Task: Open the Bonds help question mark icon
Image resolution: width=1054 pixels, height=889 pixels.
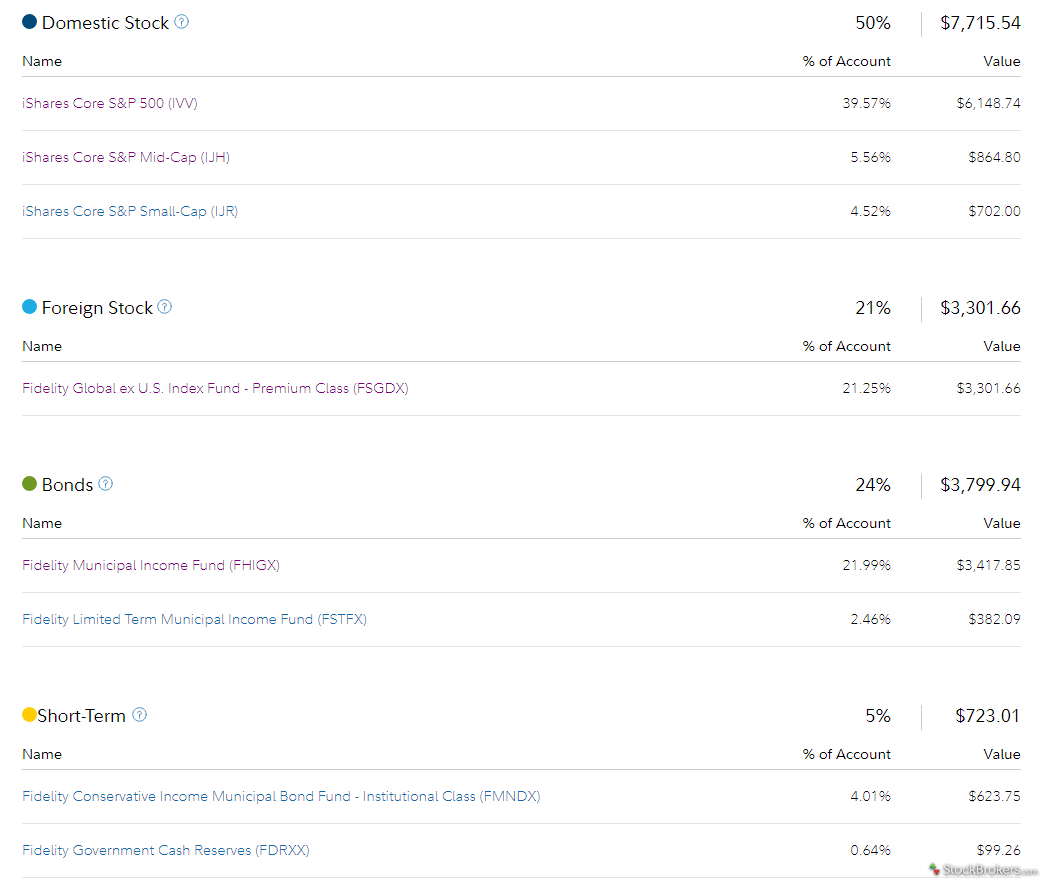Action: point(106,483)
